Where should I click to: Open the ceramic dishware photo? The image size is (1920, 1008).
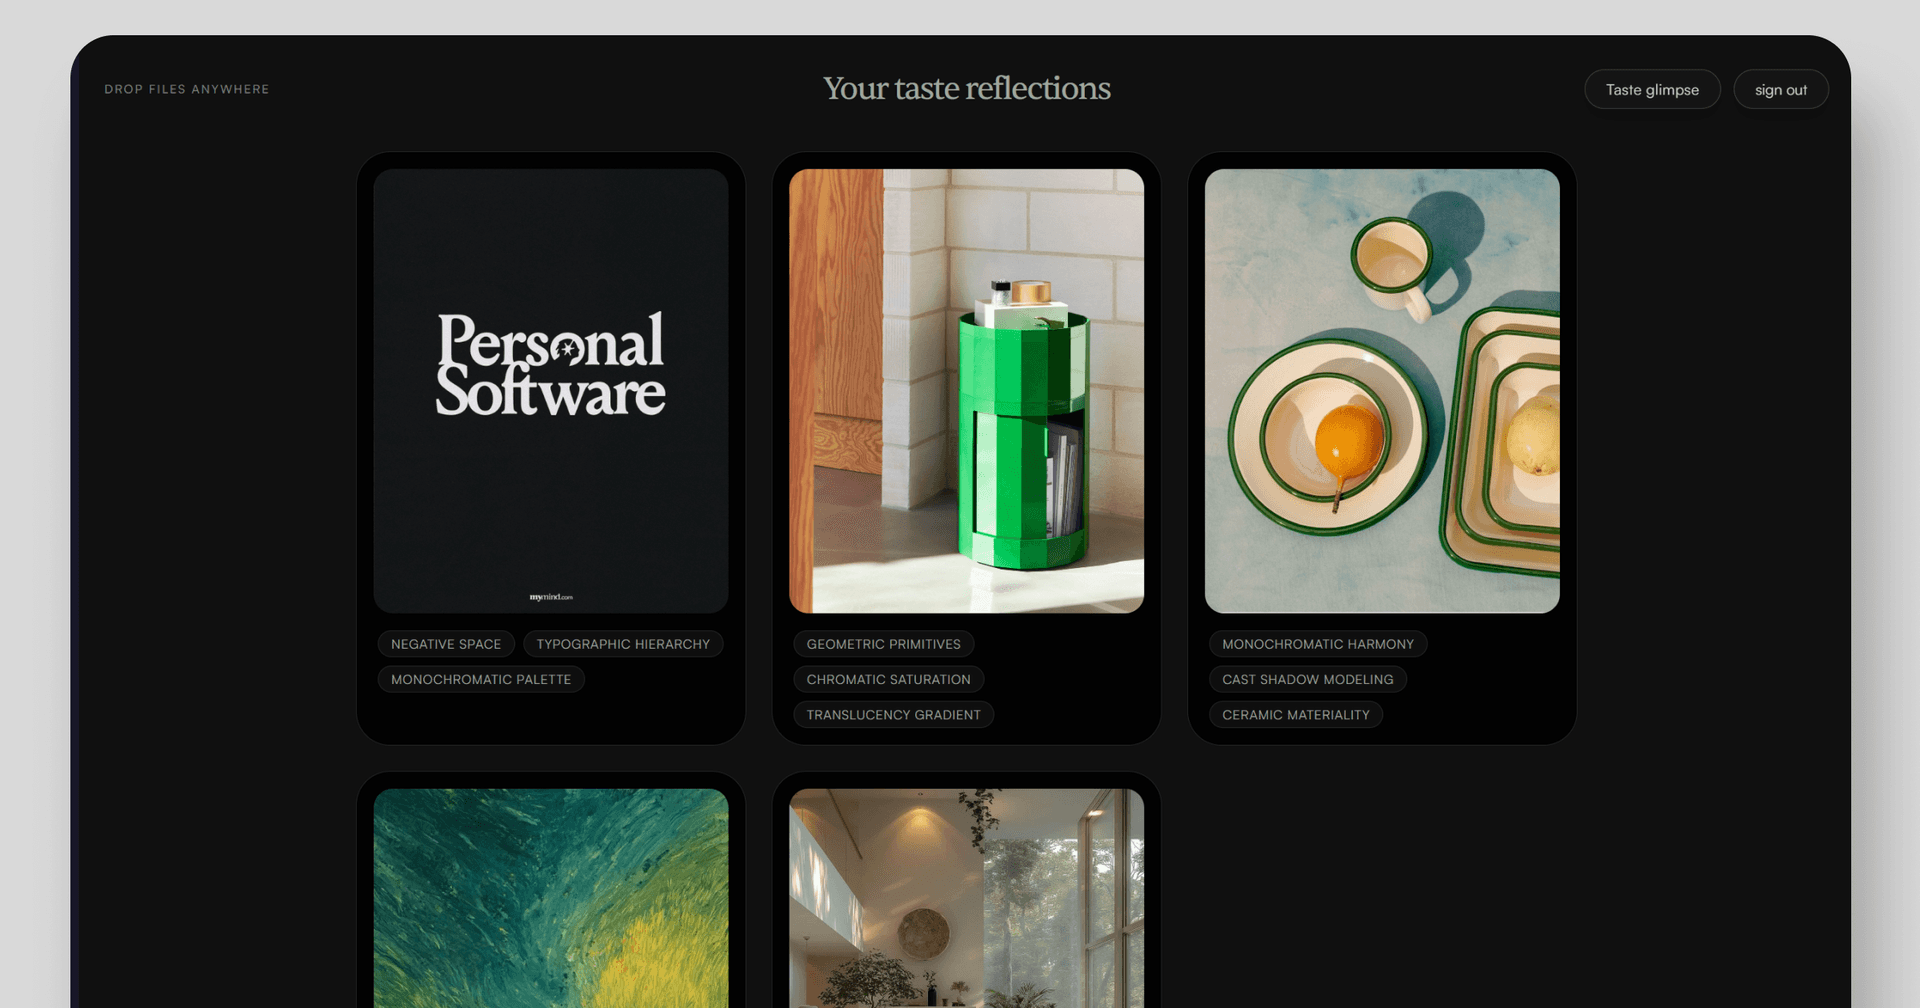pos(1383,390)
